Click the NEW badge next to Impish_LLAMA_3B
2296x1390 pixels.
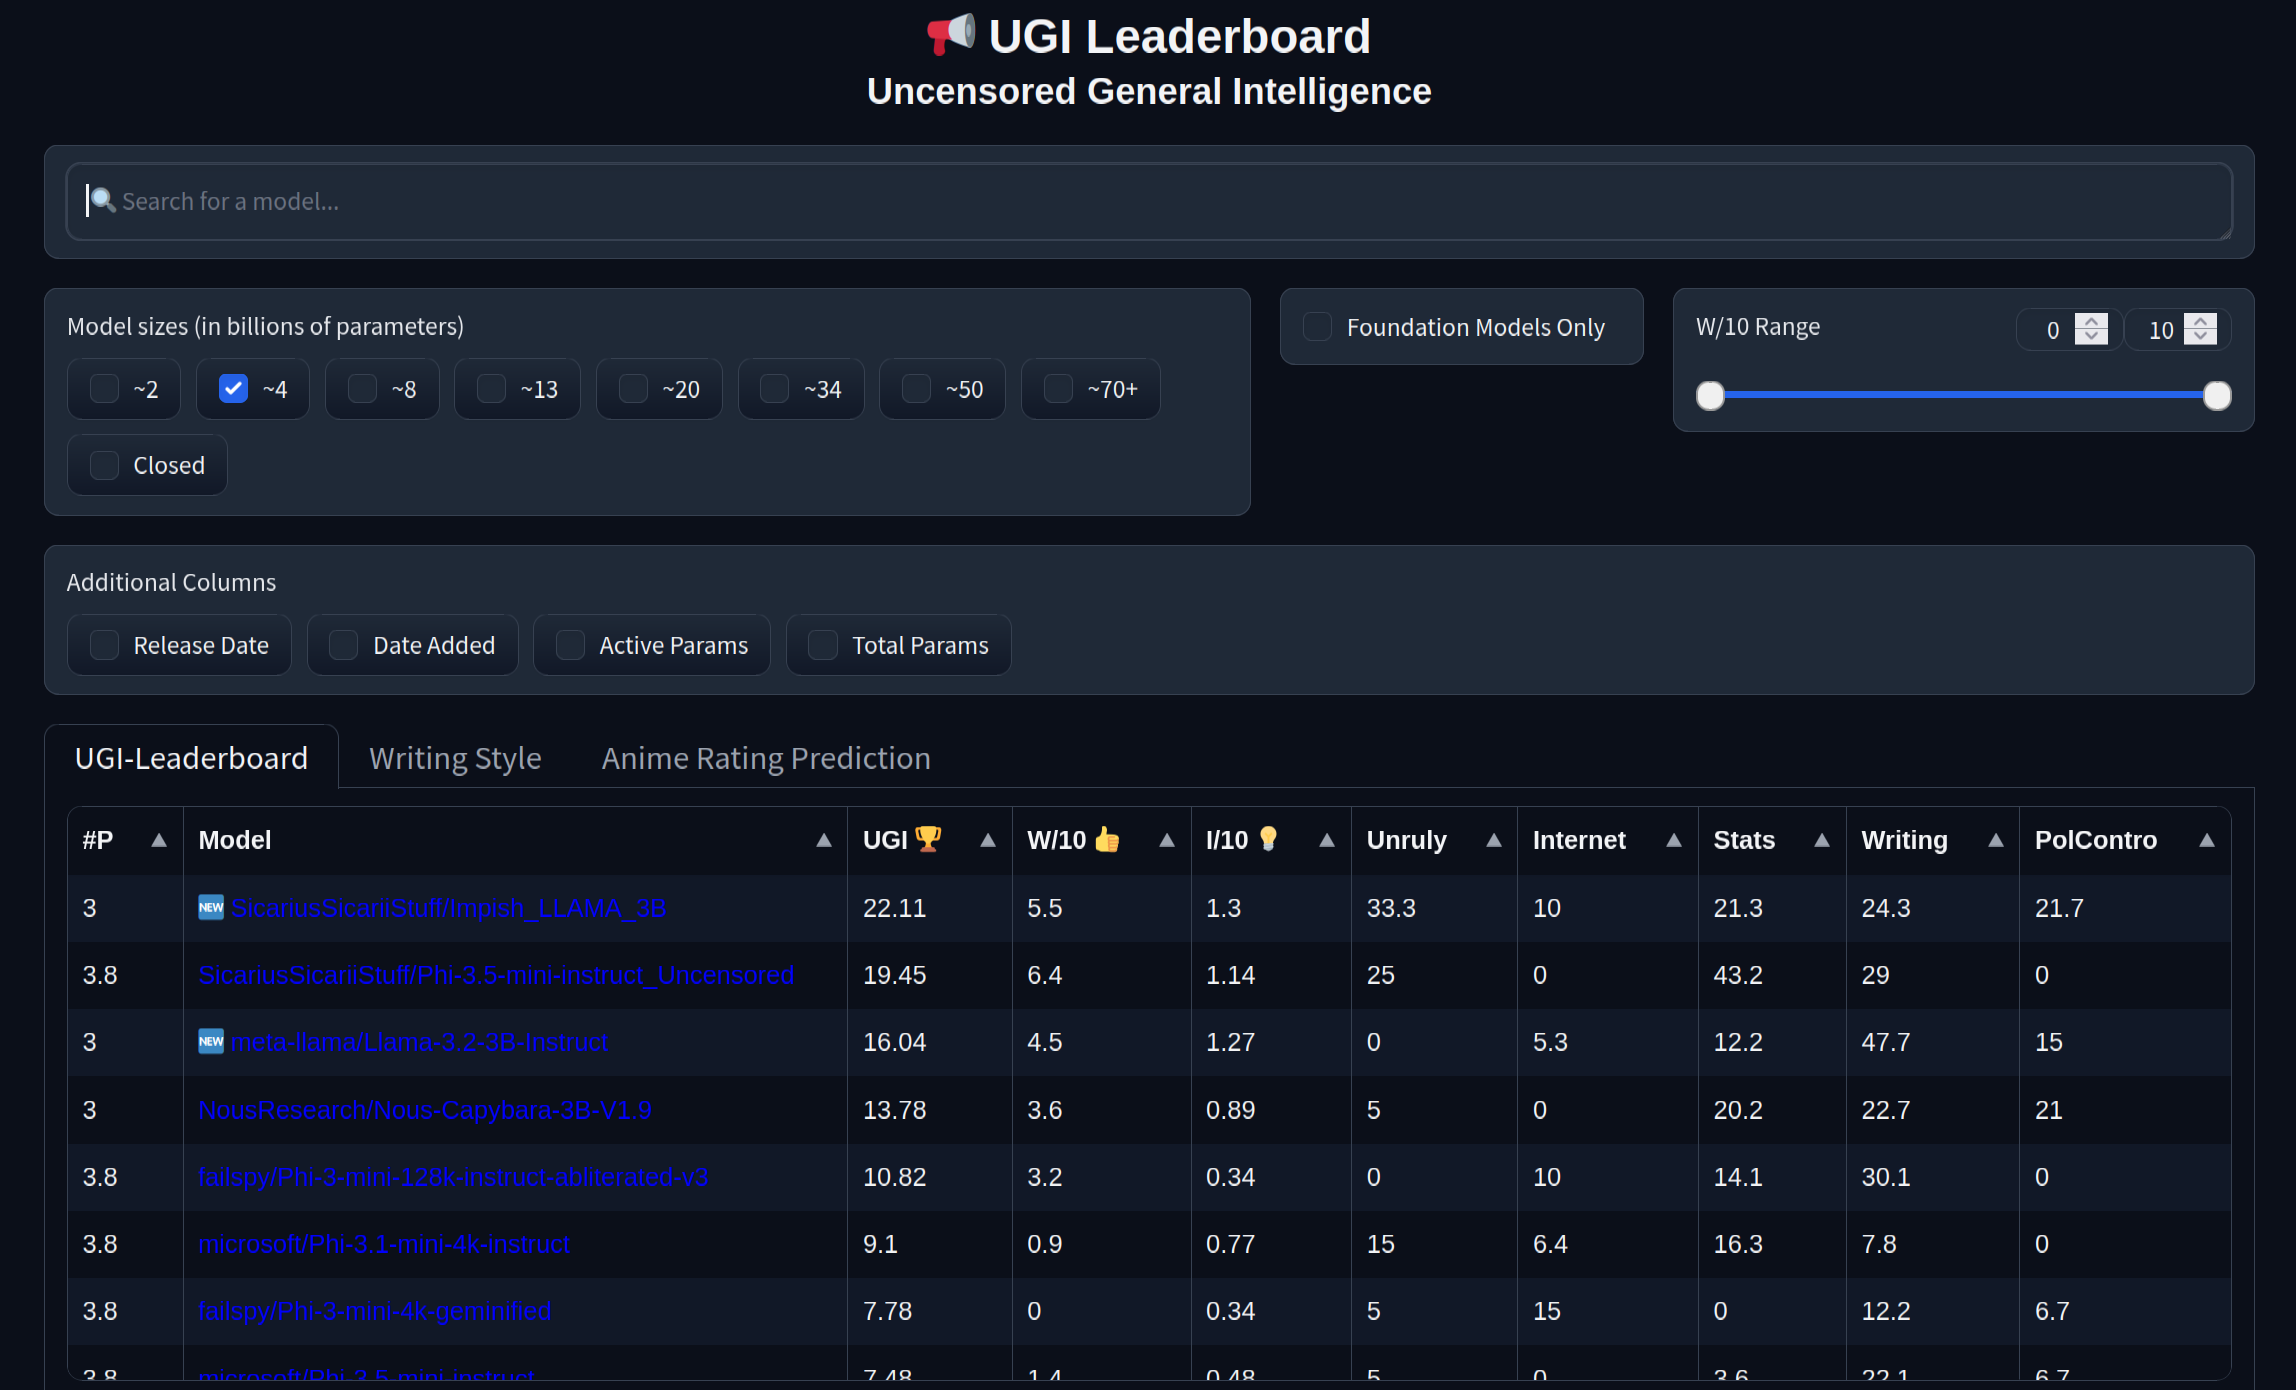coord(210,908)
